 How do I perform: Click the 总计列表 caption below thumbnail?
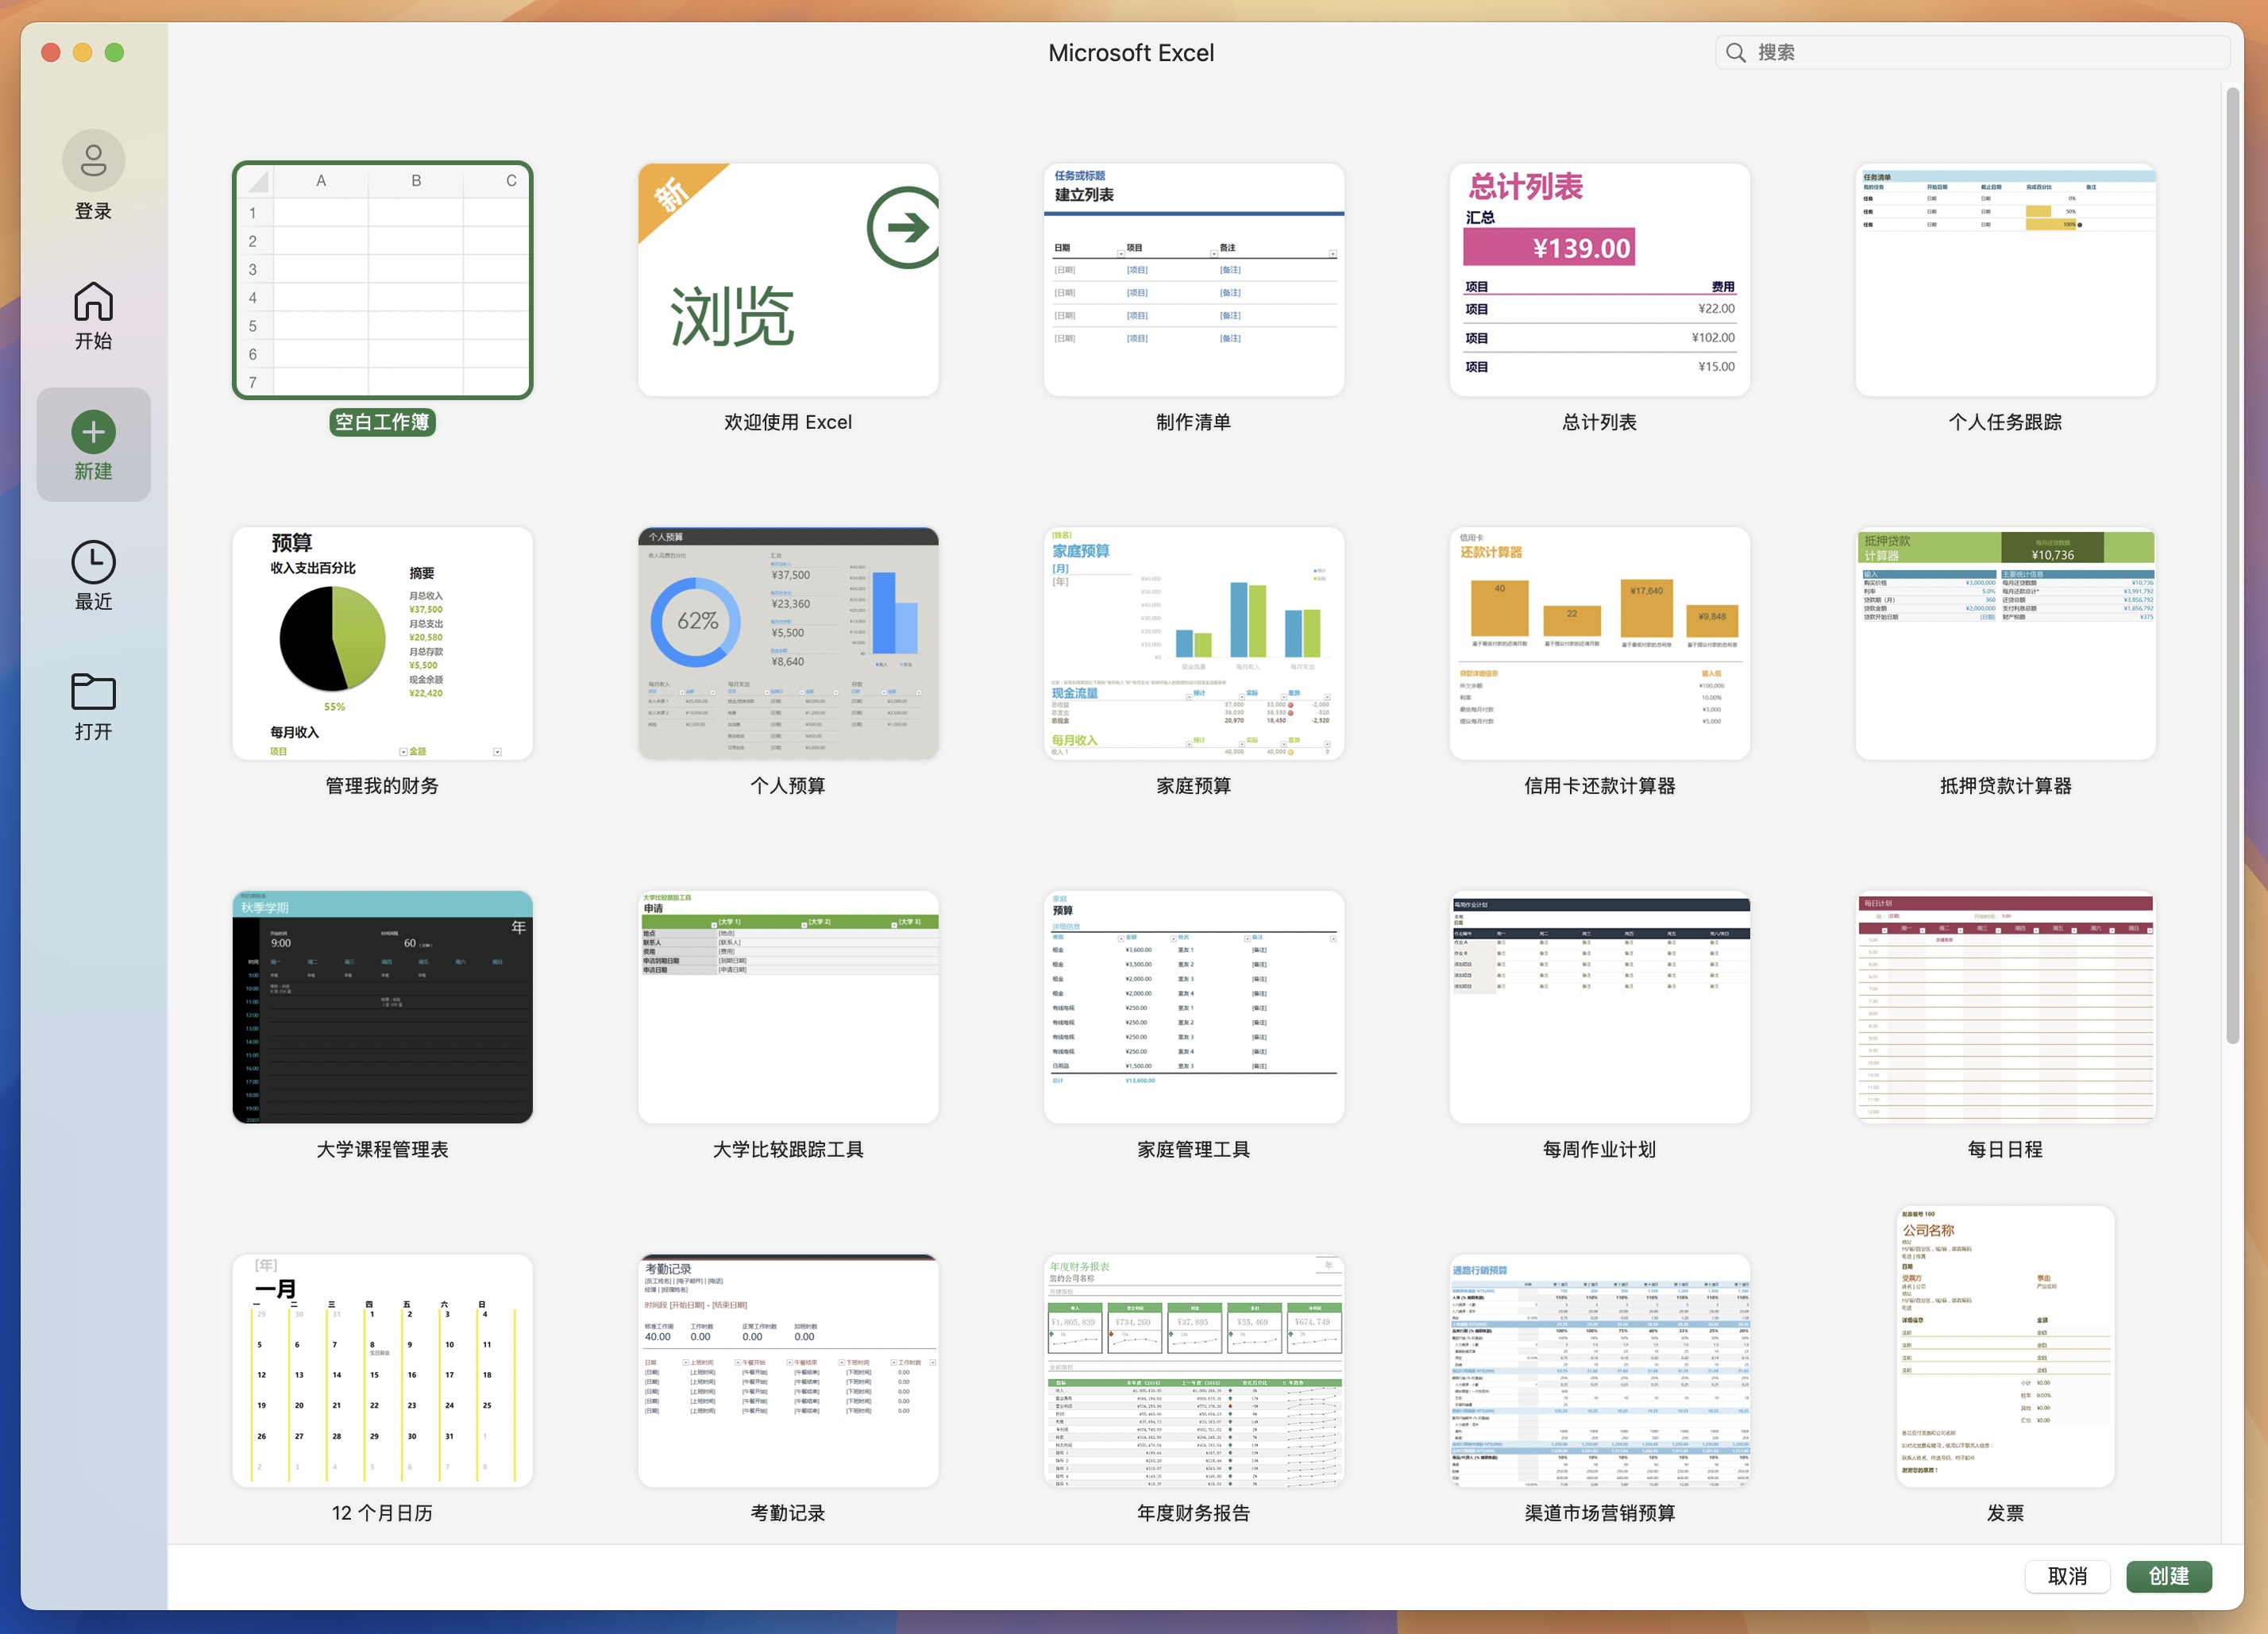1599,422
